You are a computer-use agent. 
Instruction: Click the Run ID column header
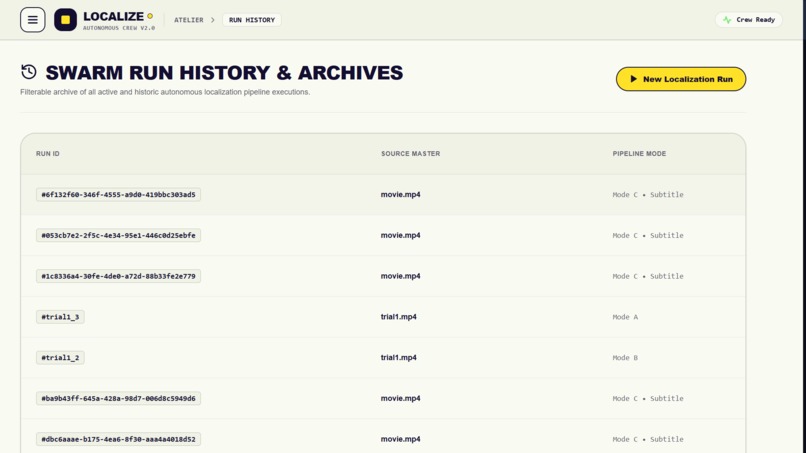click(x=48, y=154)
